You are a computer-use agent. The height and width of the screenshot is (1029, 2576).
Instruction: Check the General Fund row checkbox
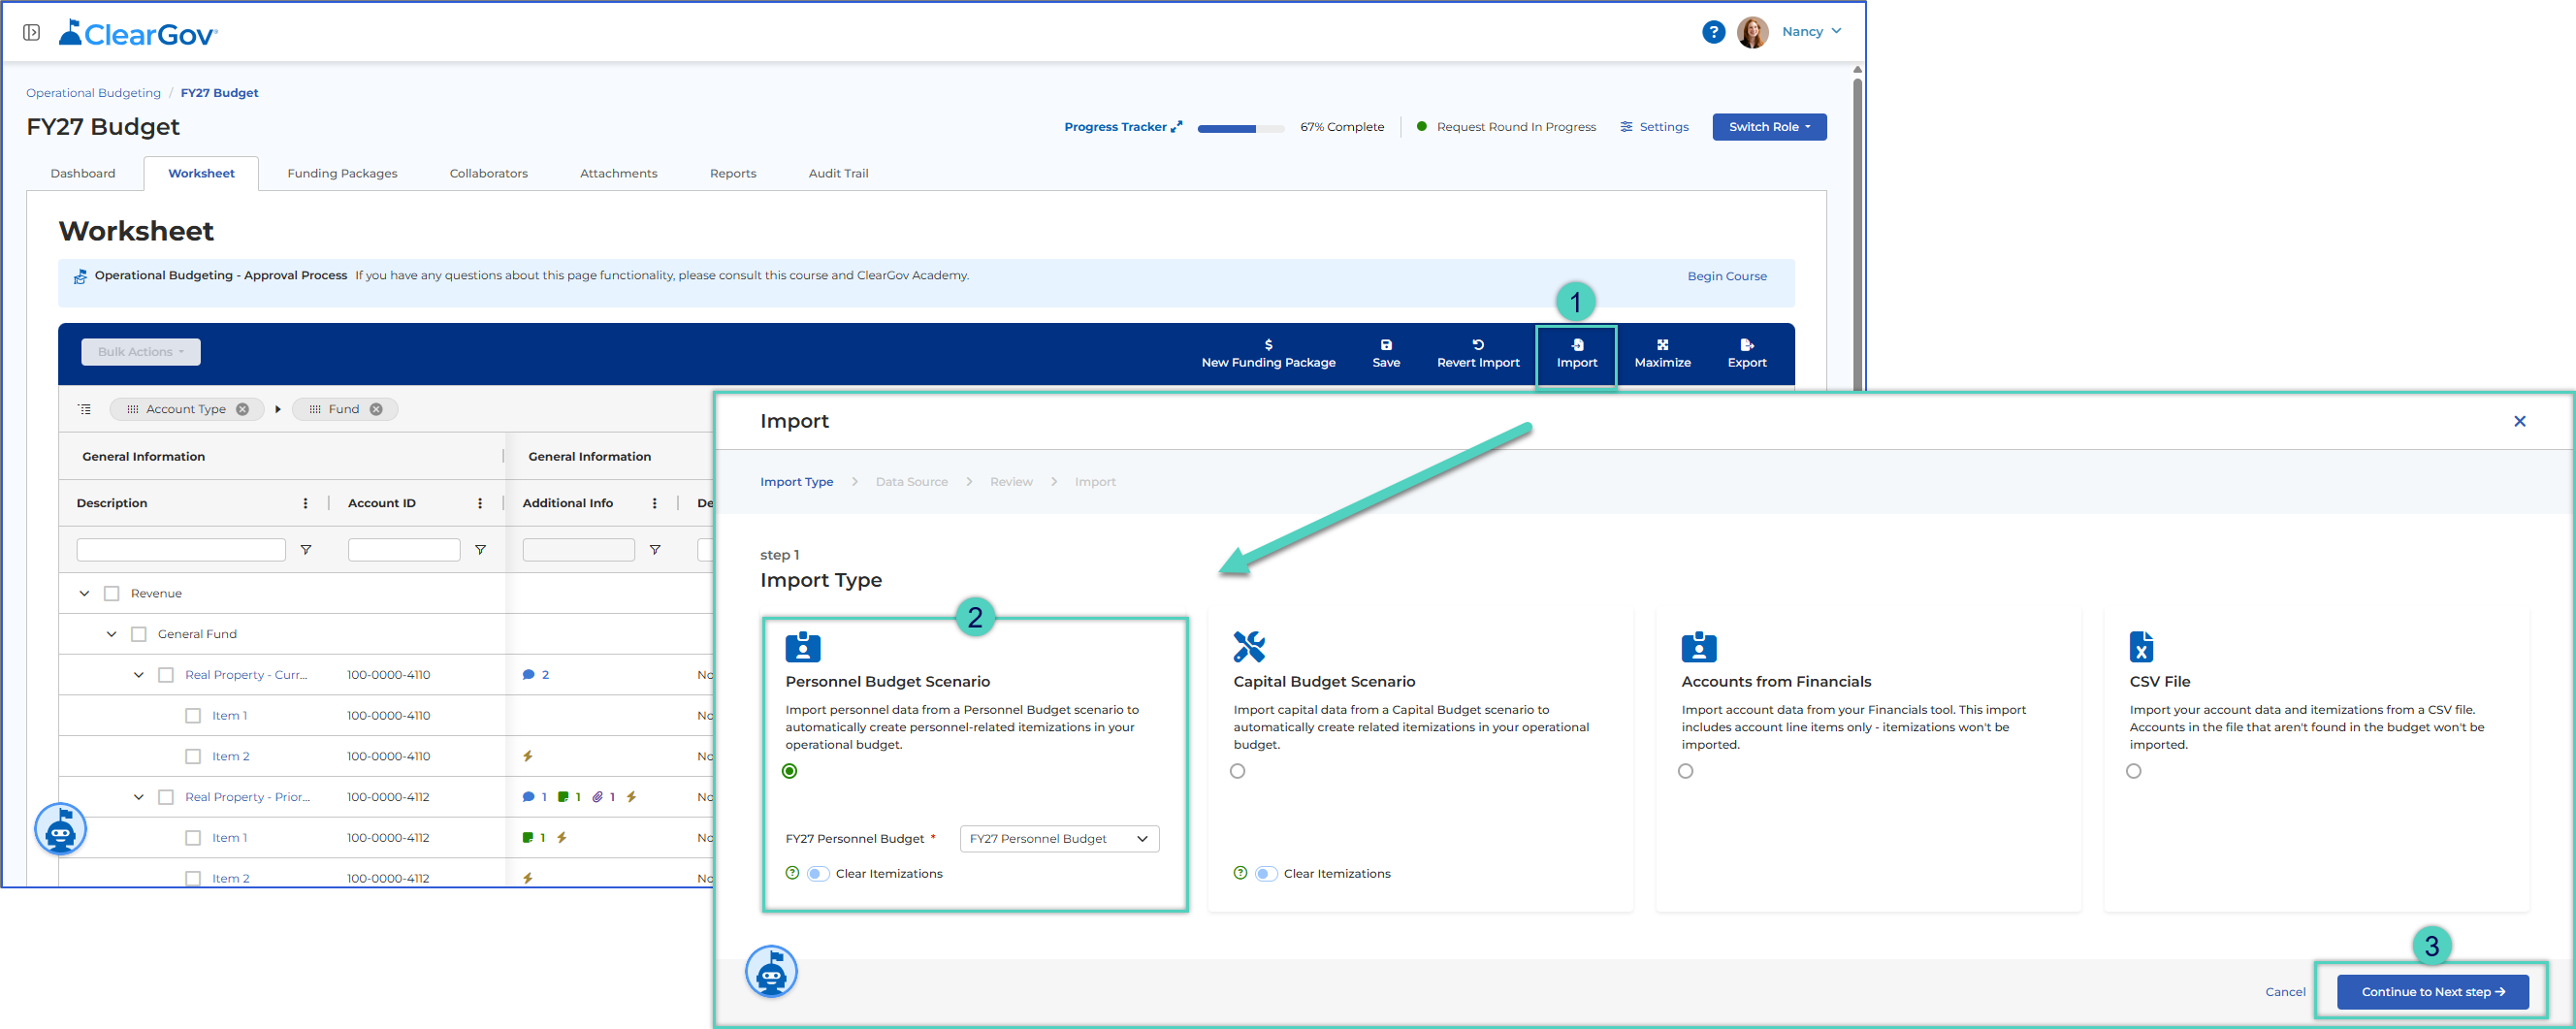[139, 634]
